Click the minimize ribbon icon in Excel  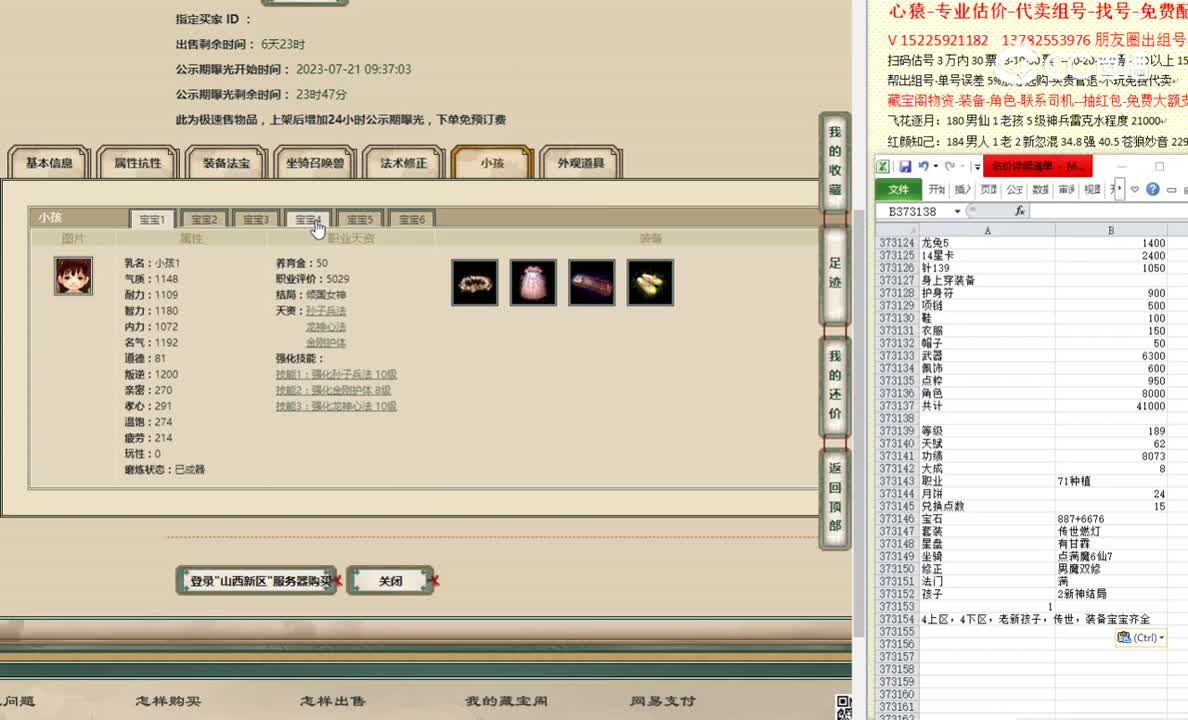pos(1172,189)
